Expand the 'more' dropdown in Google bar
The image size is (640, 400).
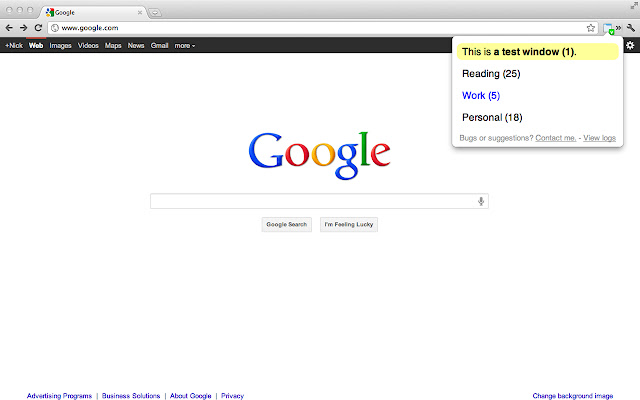pos(184,46)
